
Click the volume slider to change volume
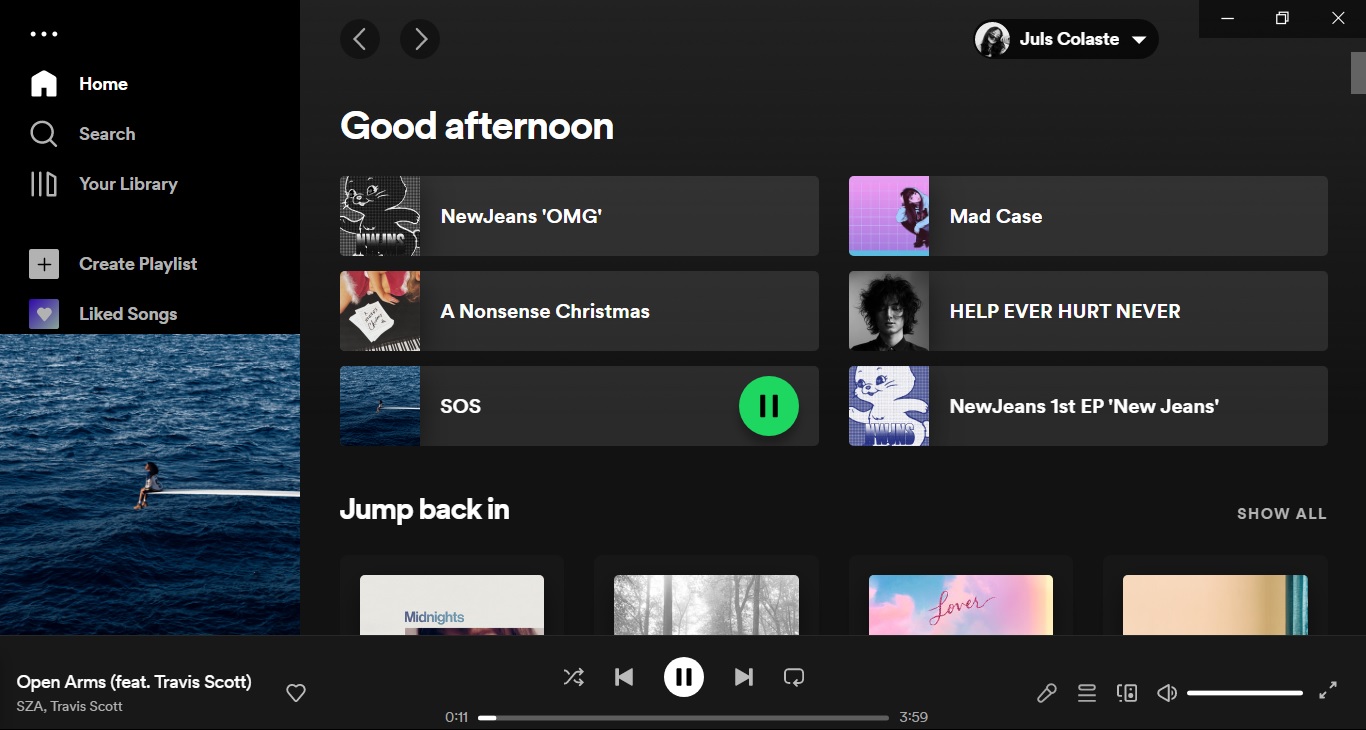1244,692
